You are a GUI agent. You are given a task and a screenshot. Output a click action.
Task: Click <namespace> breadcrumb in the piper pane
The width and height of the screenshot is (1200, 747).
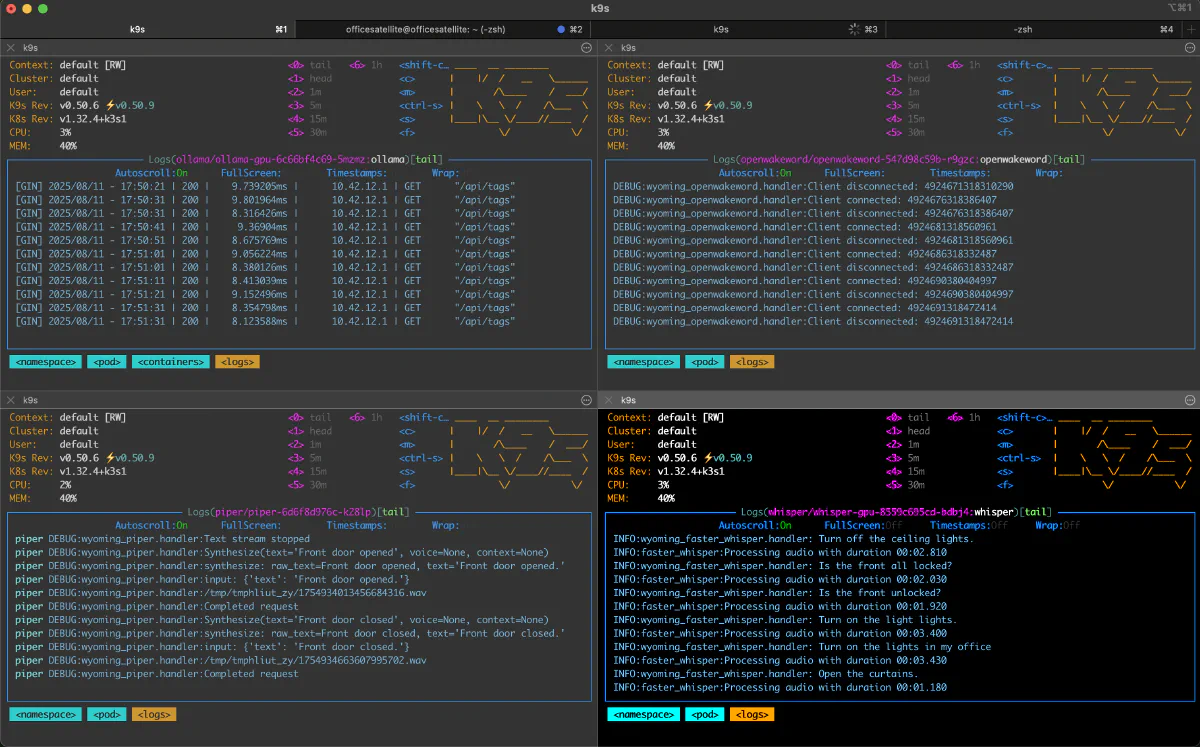(x=45, y=714)
